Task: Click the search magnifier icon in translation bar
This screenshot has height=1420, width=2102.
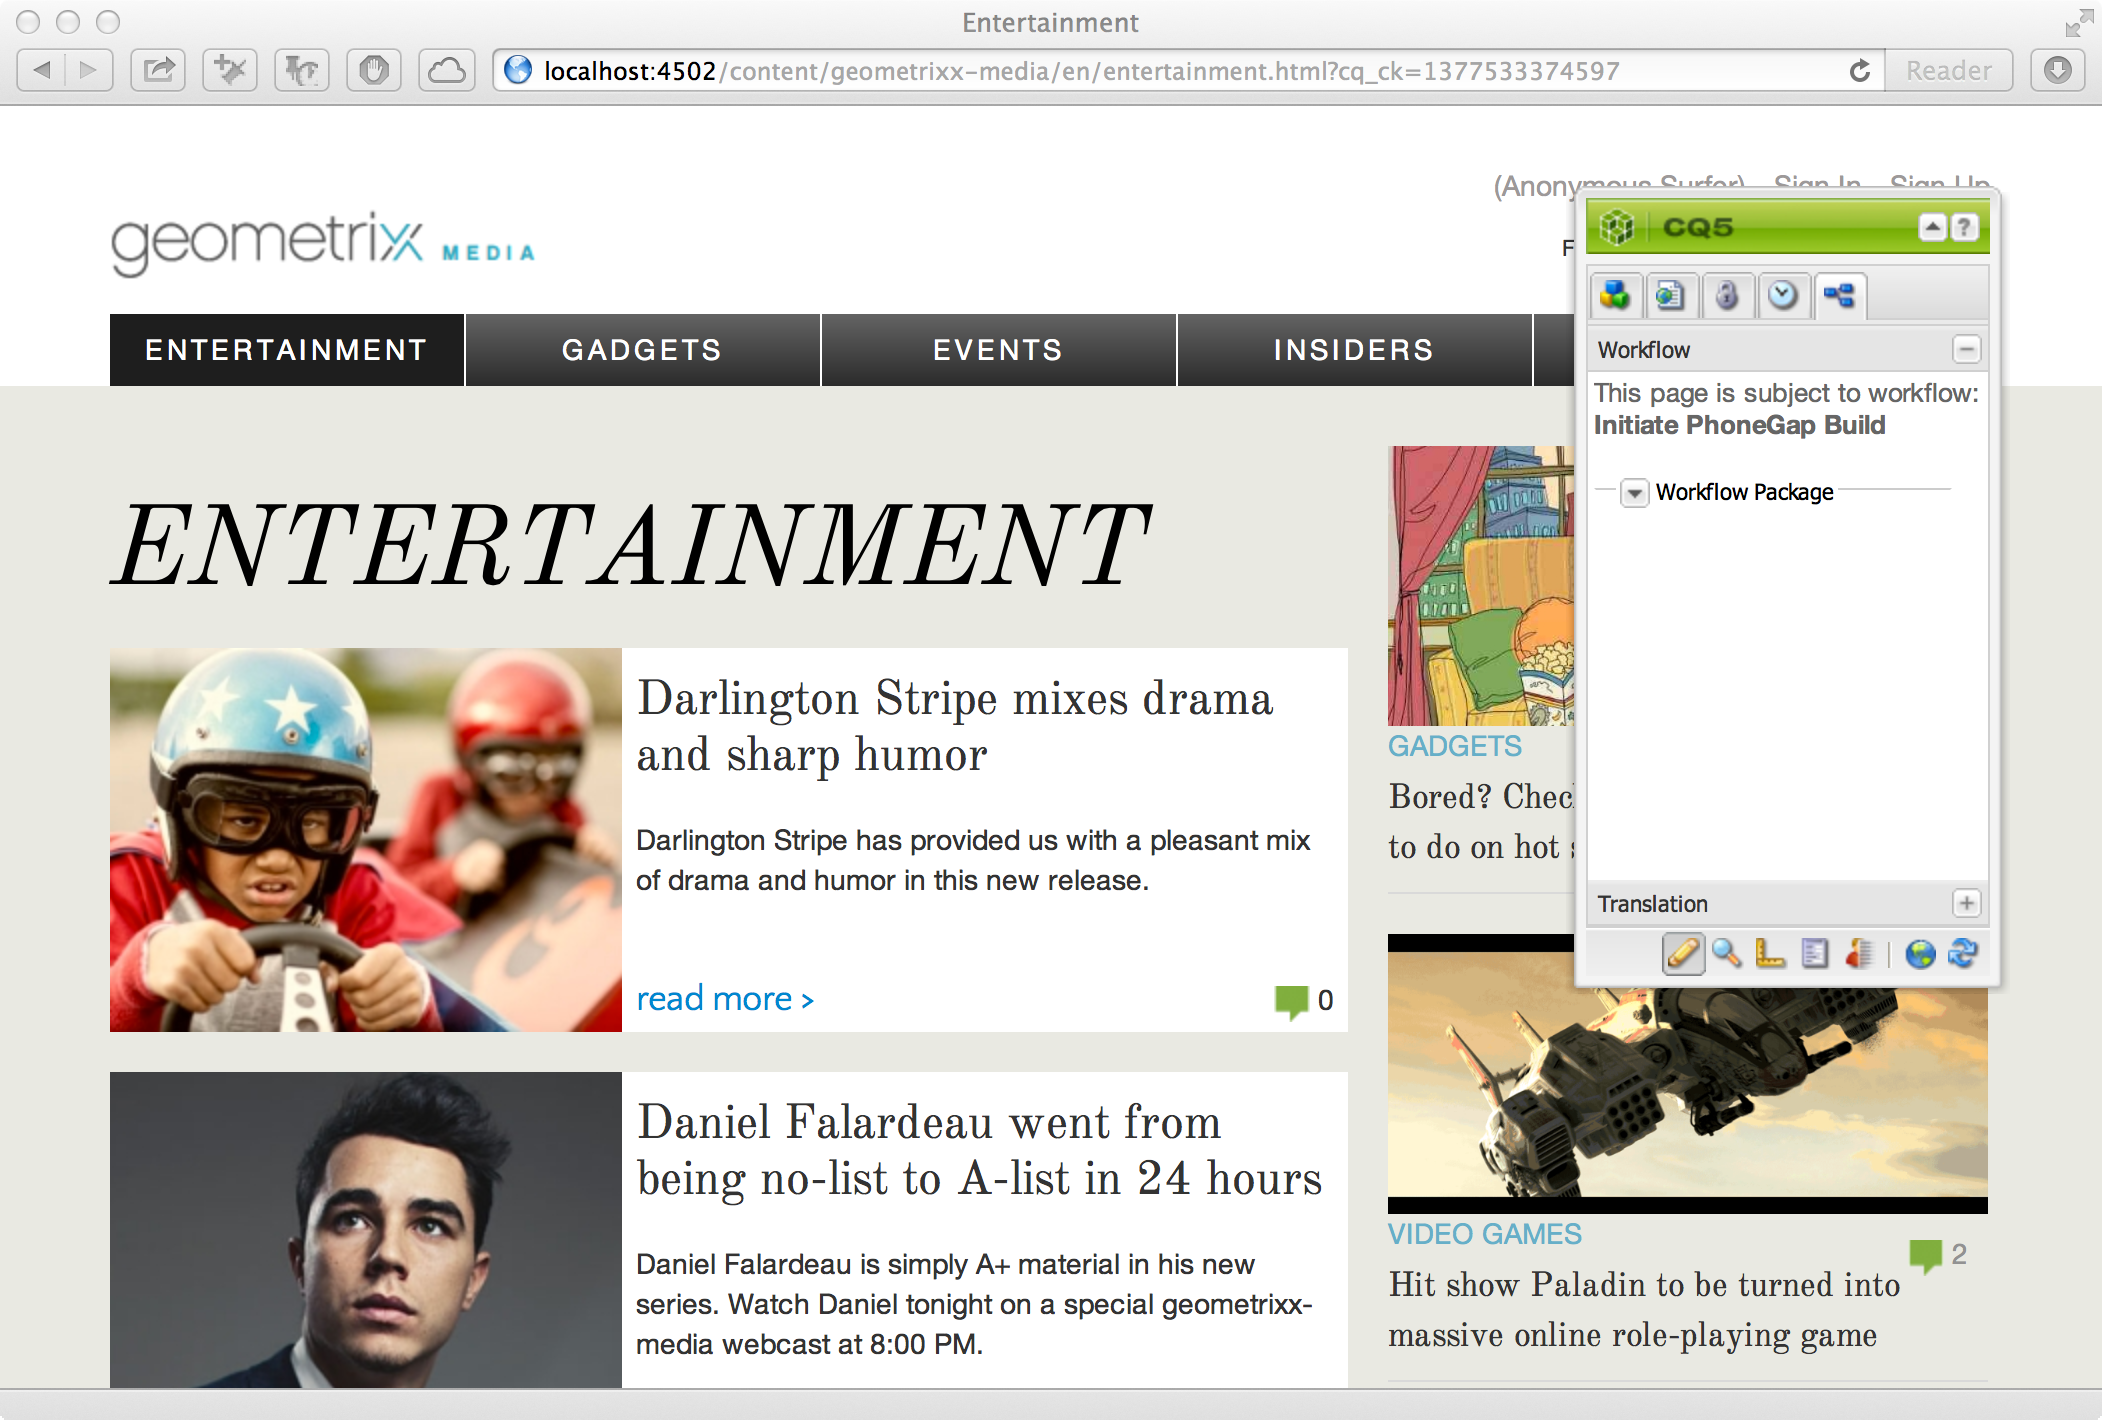Action: (x=1723, y=952)
